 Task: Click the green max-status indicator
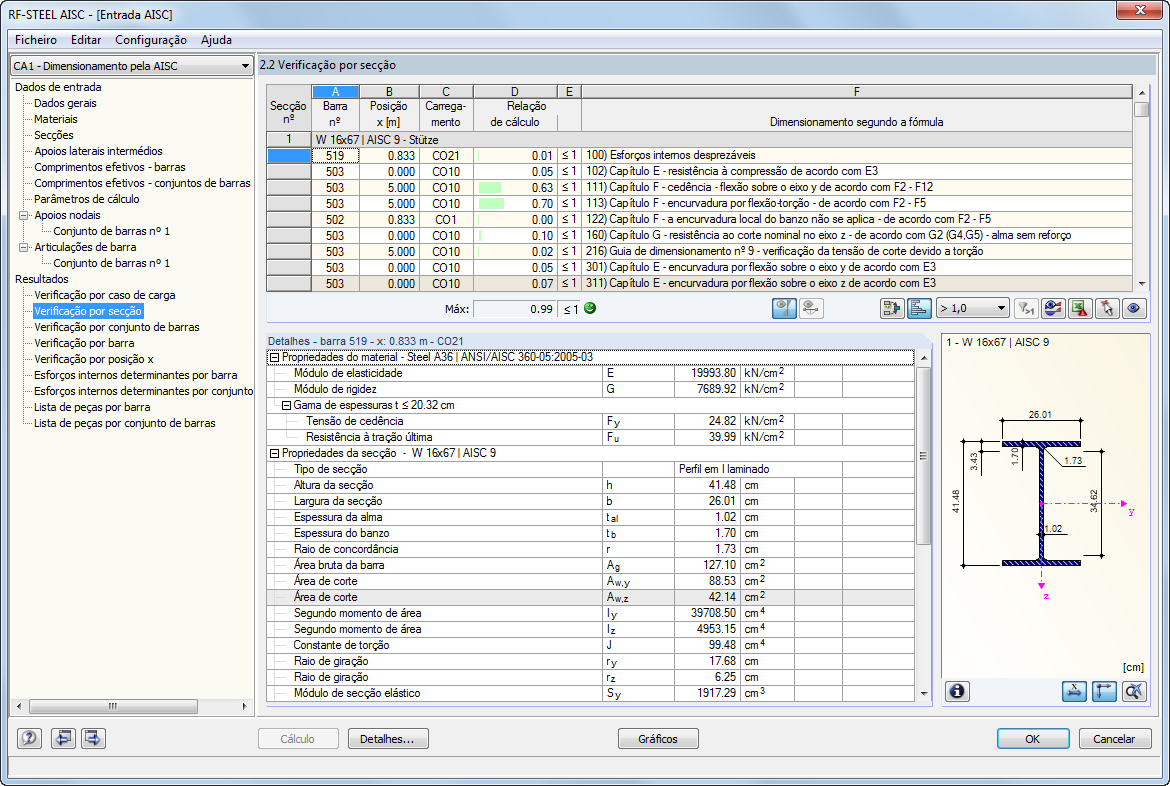pos(589,308)
